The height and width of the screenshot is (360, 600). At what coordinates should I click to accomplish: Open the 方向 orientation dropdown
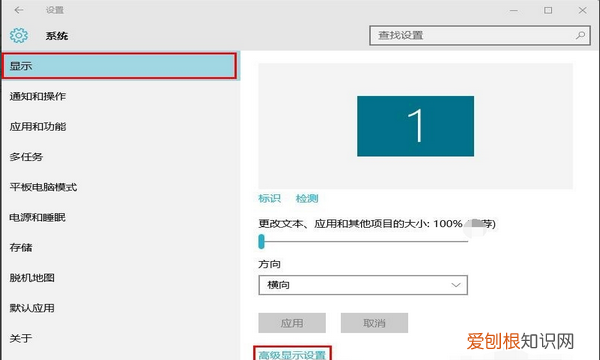363,285
